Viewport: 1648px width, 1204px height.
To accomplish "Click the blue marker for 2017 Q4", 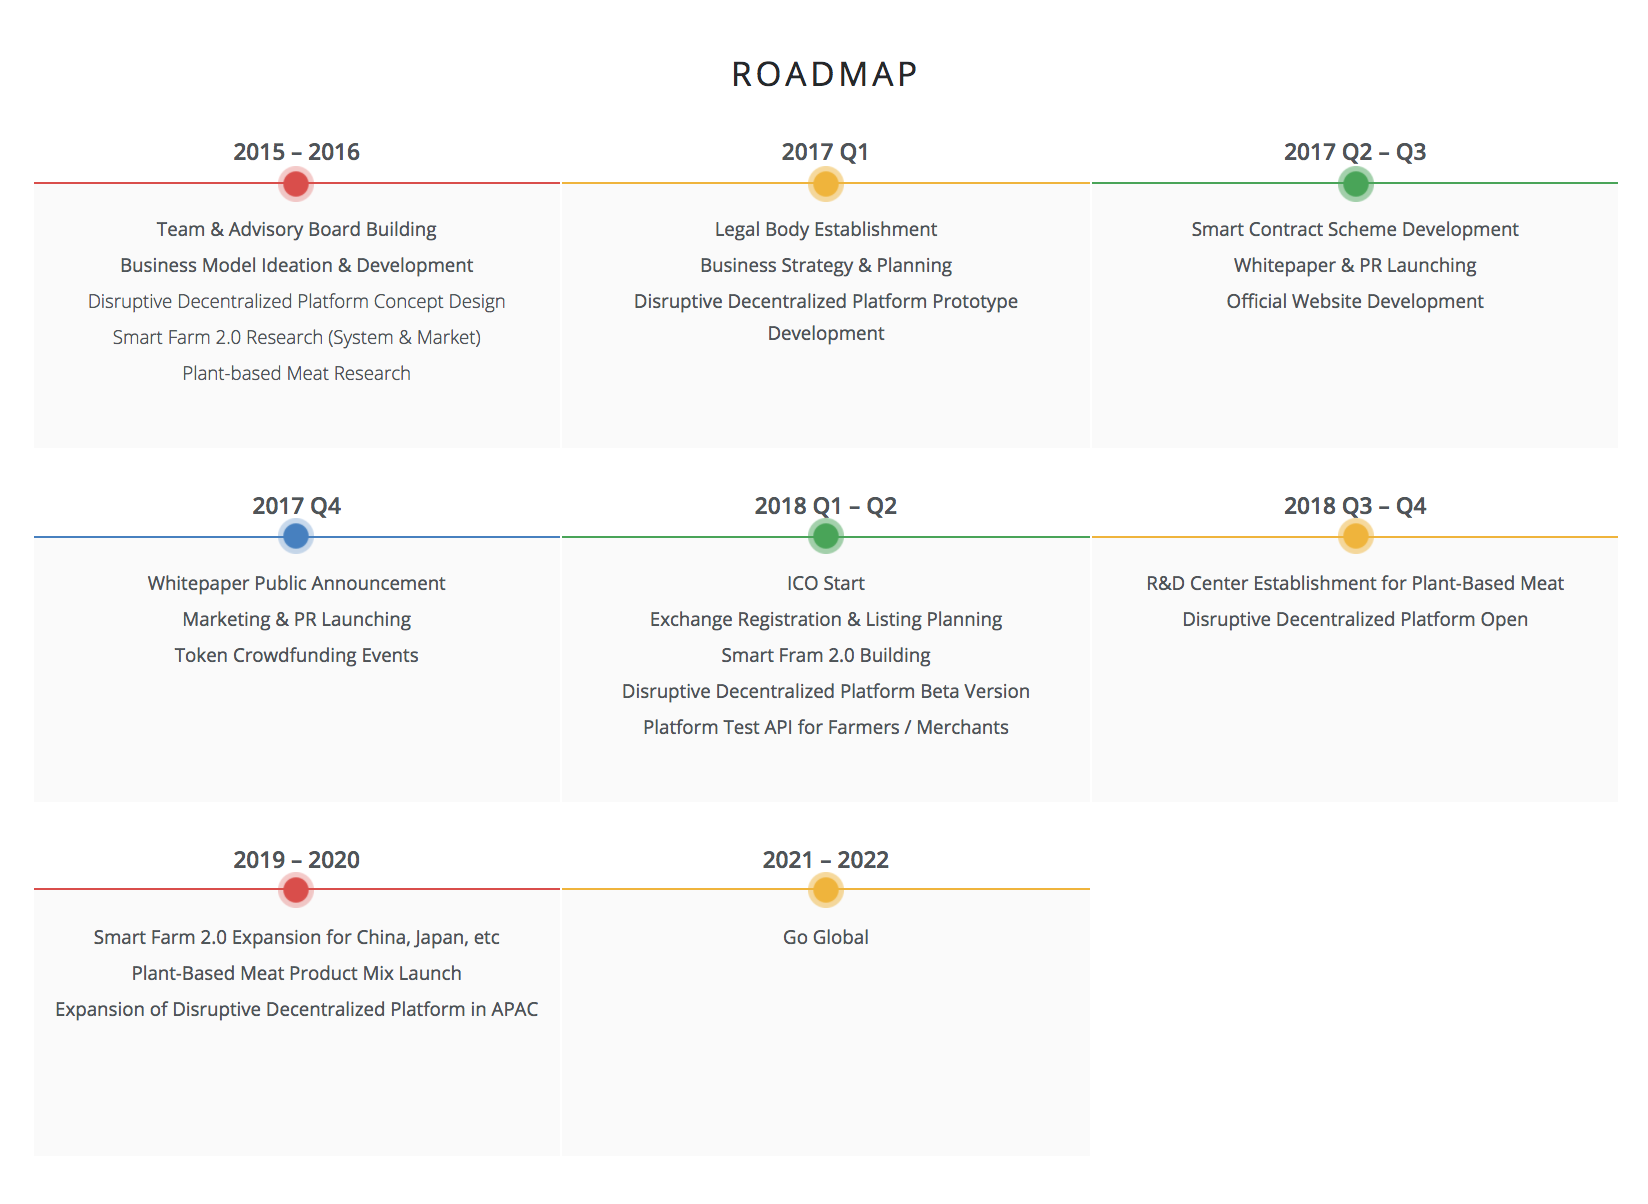I will pyautogui.click(x=296, y=537).
